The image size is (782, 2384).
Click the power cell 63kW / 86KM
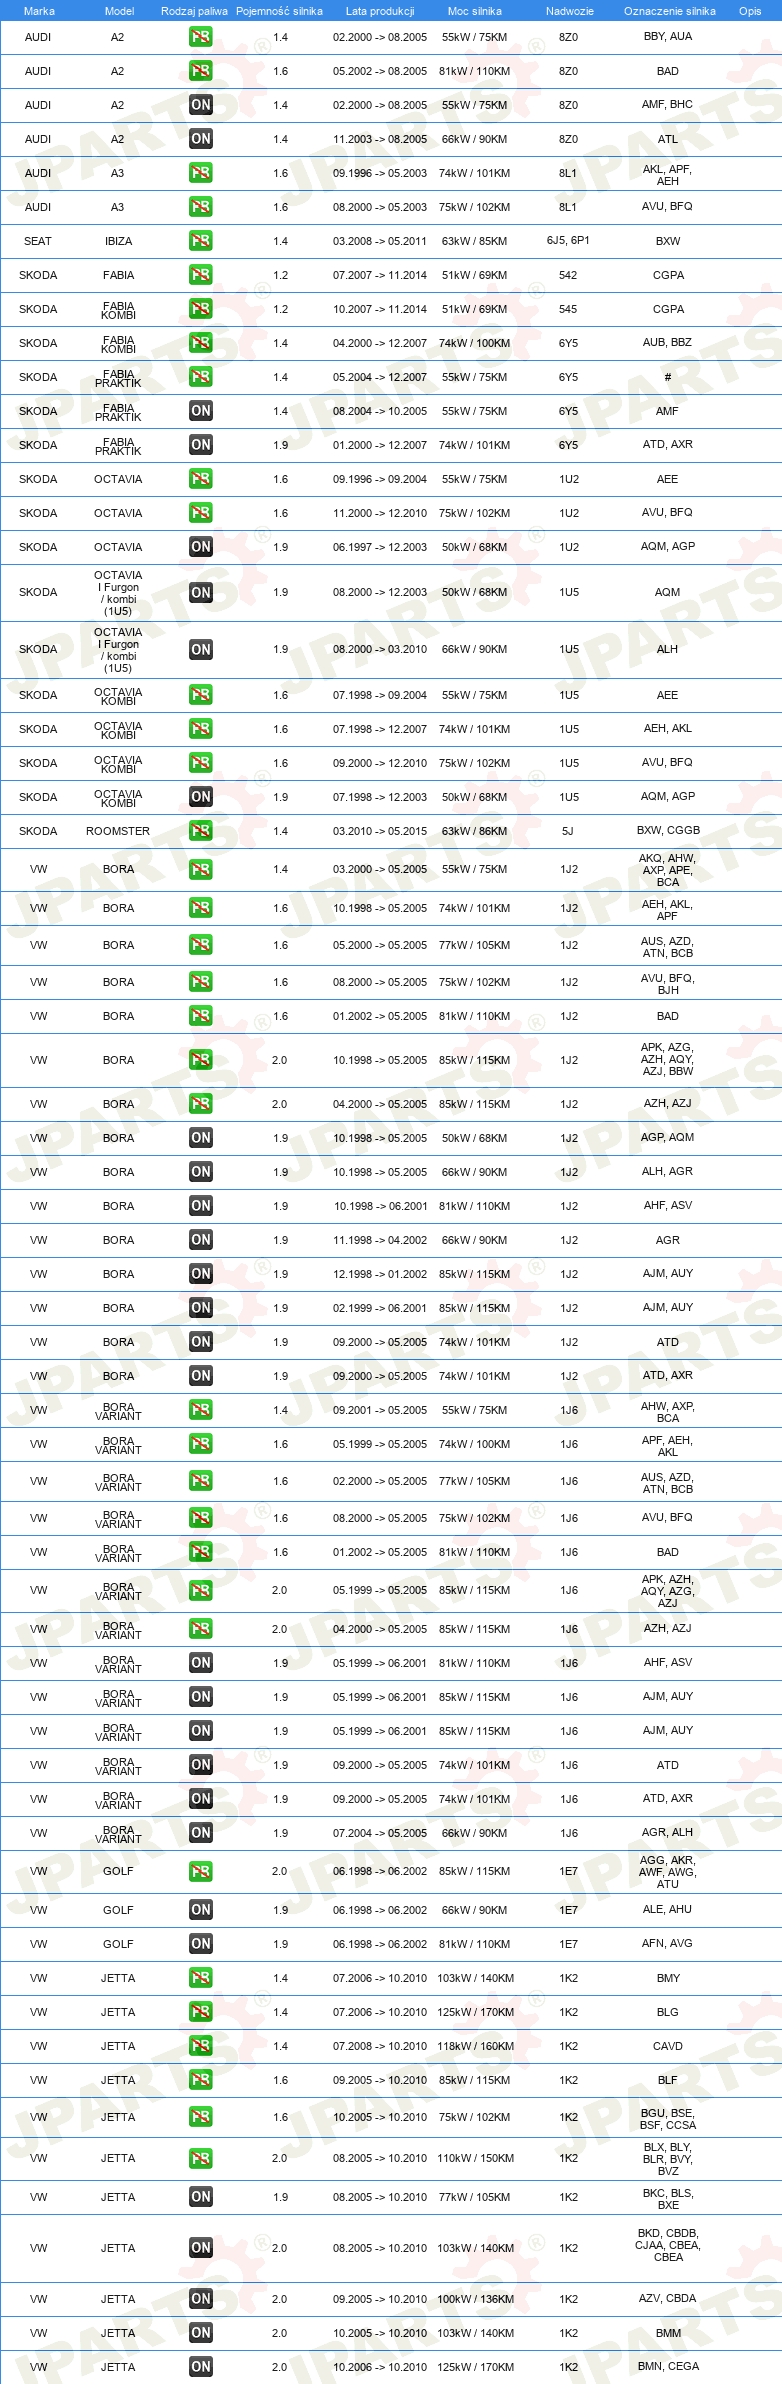[474, 831]
